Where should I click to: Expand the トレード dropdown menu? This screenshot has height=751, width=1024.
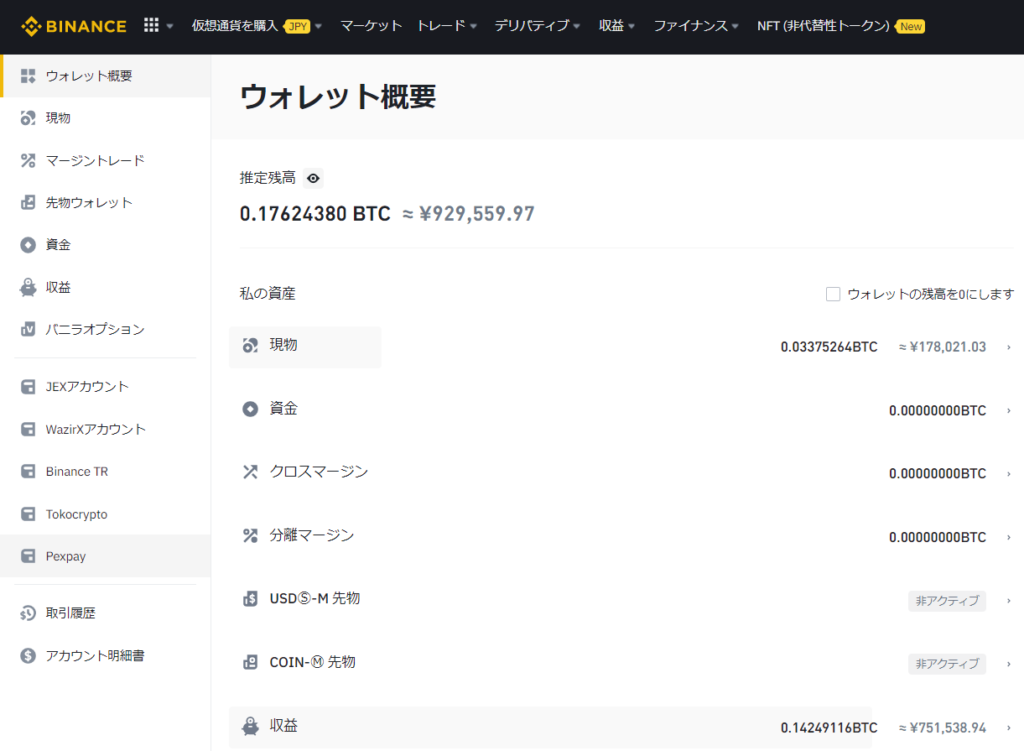coord(447,26)
